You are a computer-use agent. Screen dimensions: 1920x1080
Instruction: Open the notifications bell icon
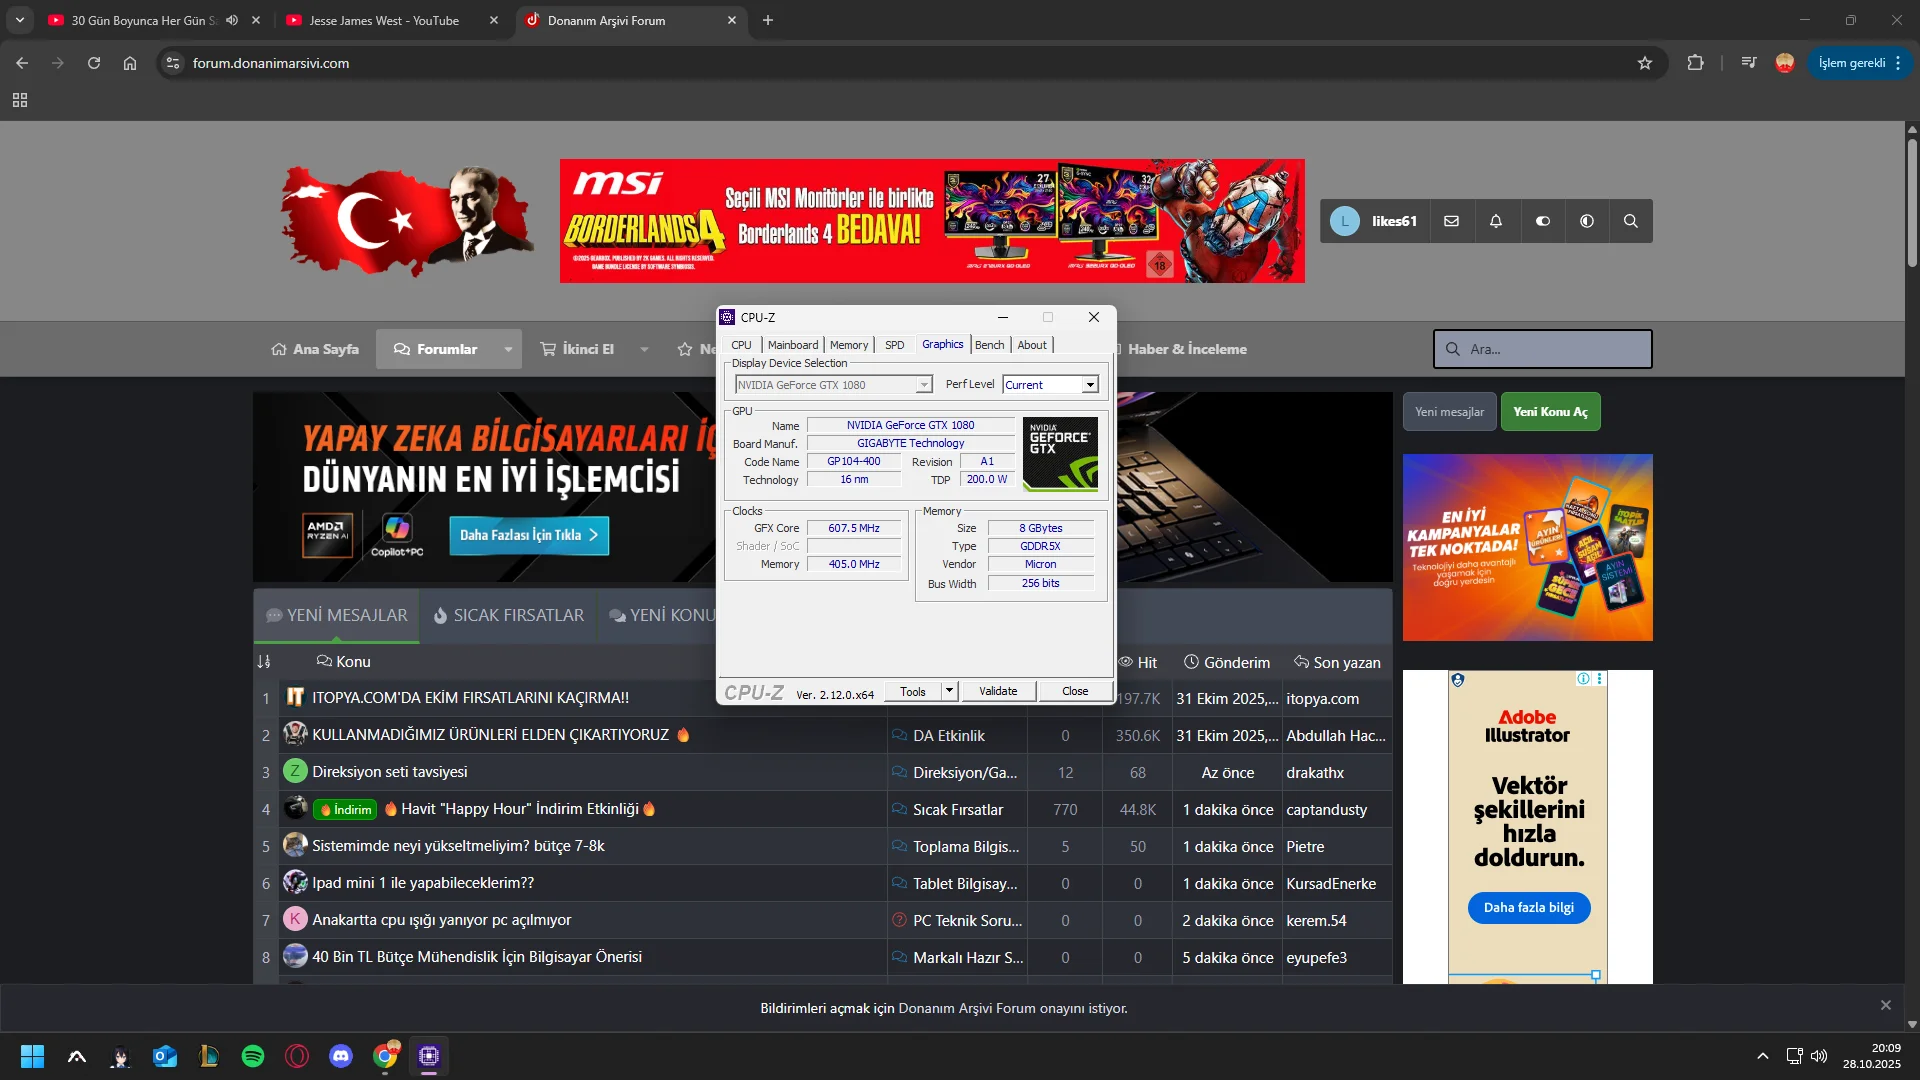pyautogui.click(x=1496, y=221)
